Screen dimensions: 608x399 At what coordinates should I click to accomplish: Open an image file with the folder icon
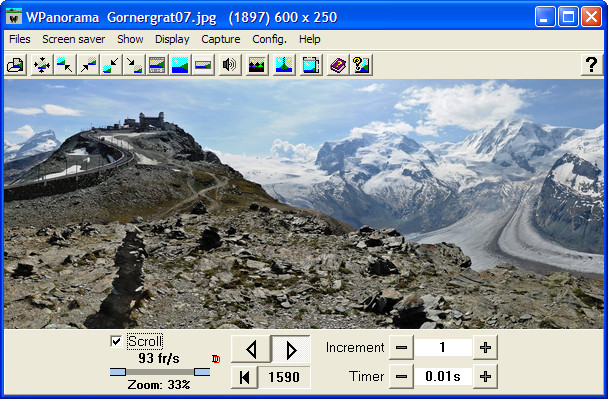click(16, 65)
